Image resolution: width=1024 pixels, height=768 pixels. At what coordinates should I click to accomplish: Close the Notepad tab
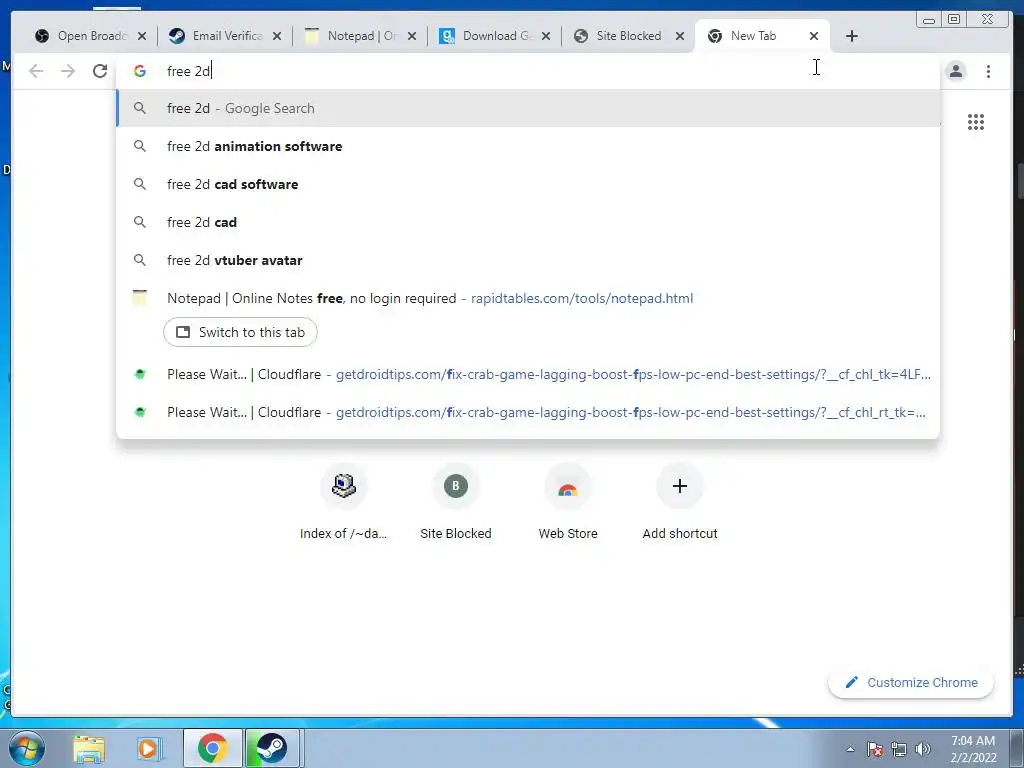(412, 36)
